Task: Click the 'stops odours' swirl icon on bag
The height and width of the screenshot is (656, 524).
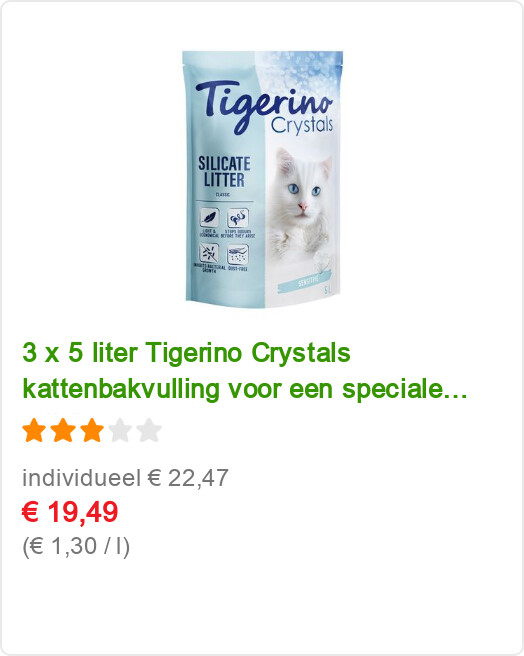Action: [238, 218]
